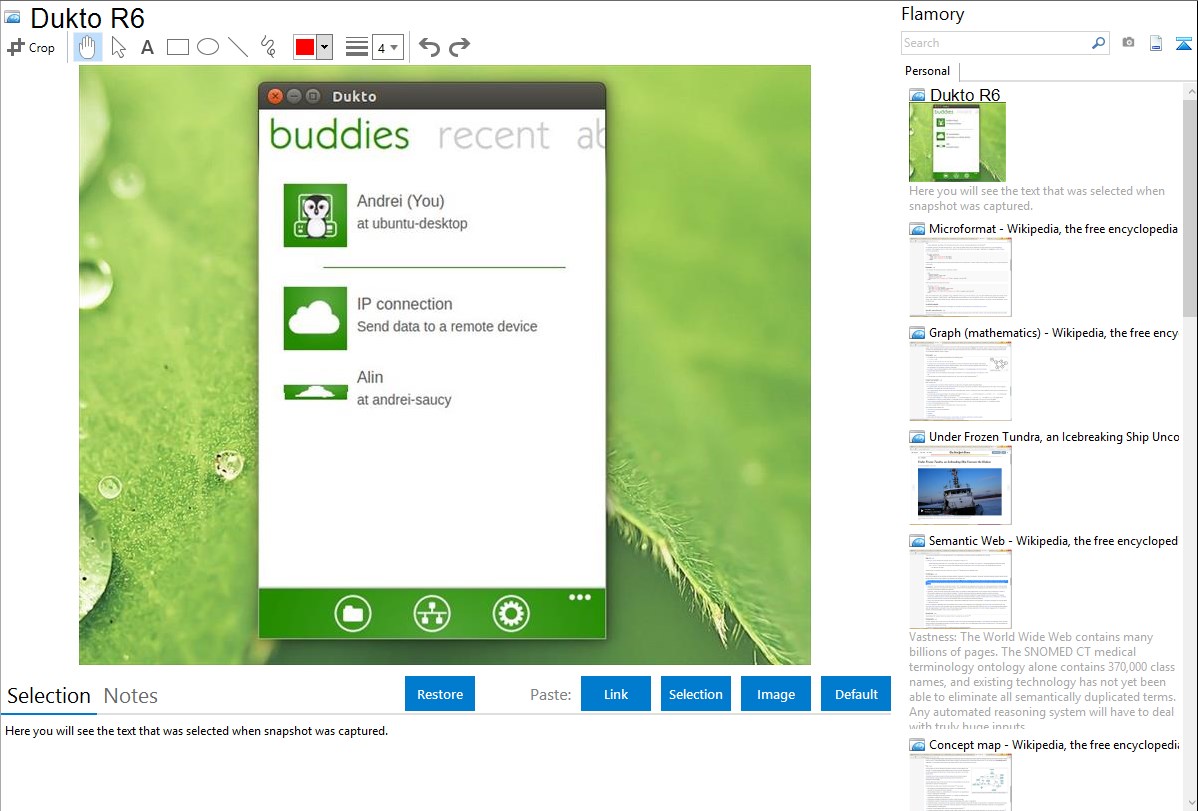Open the Microformat Wikipedia snapshot thumbnail
Image resolution: width=1198 pixels, height=811 pixels.
[x=960, y=277]
